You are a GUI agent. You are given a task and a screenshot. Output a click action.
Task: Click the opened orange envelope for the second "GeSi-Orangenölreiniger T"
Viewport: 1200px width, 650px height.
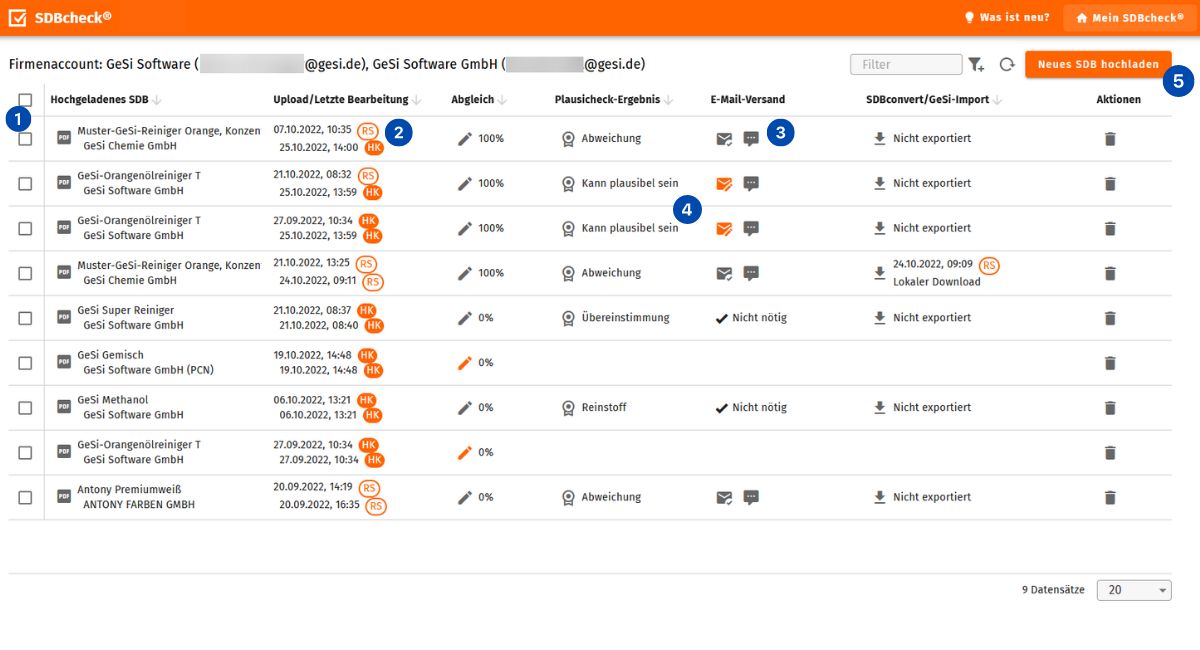[723, 227]
